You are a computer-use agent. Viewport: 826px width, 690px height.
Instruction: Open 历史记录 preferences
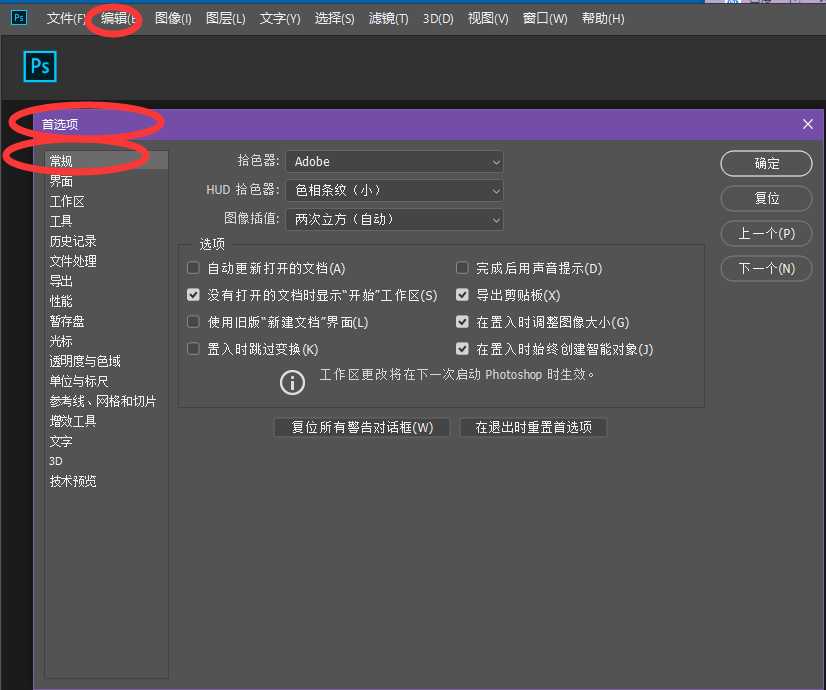tap(73, 241)
